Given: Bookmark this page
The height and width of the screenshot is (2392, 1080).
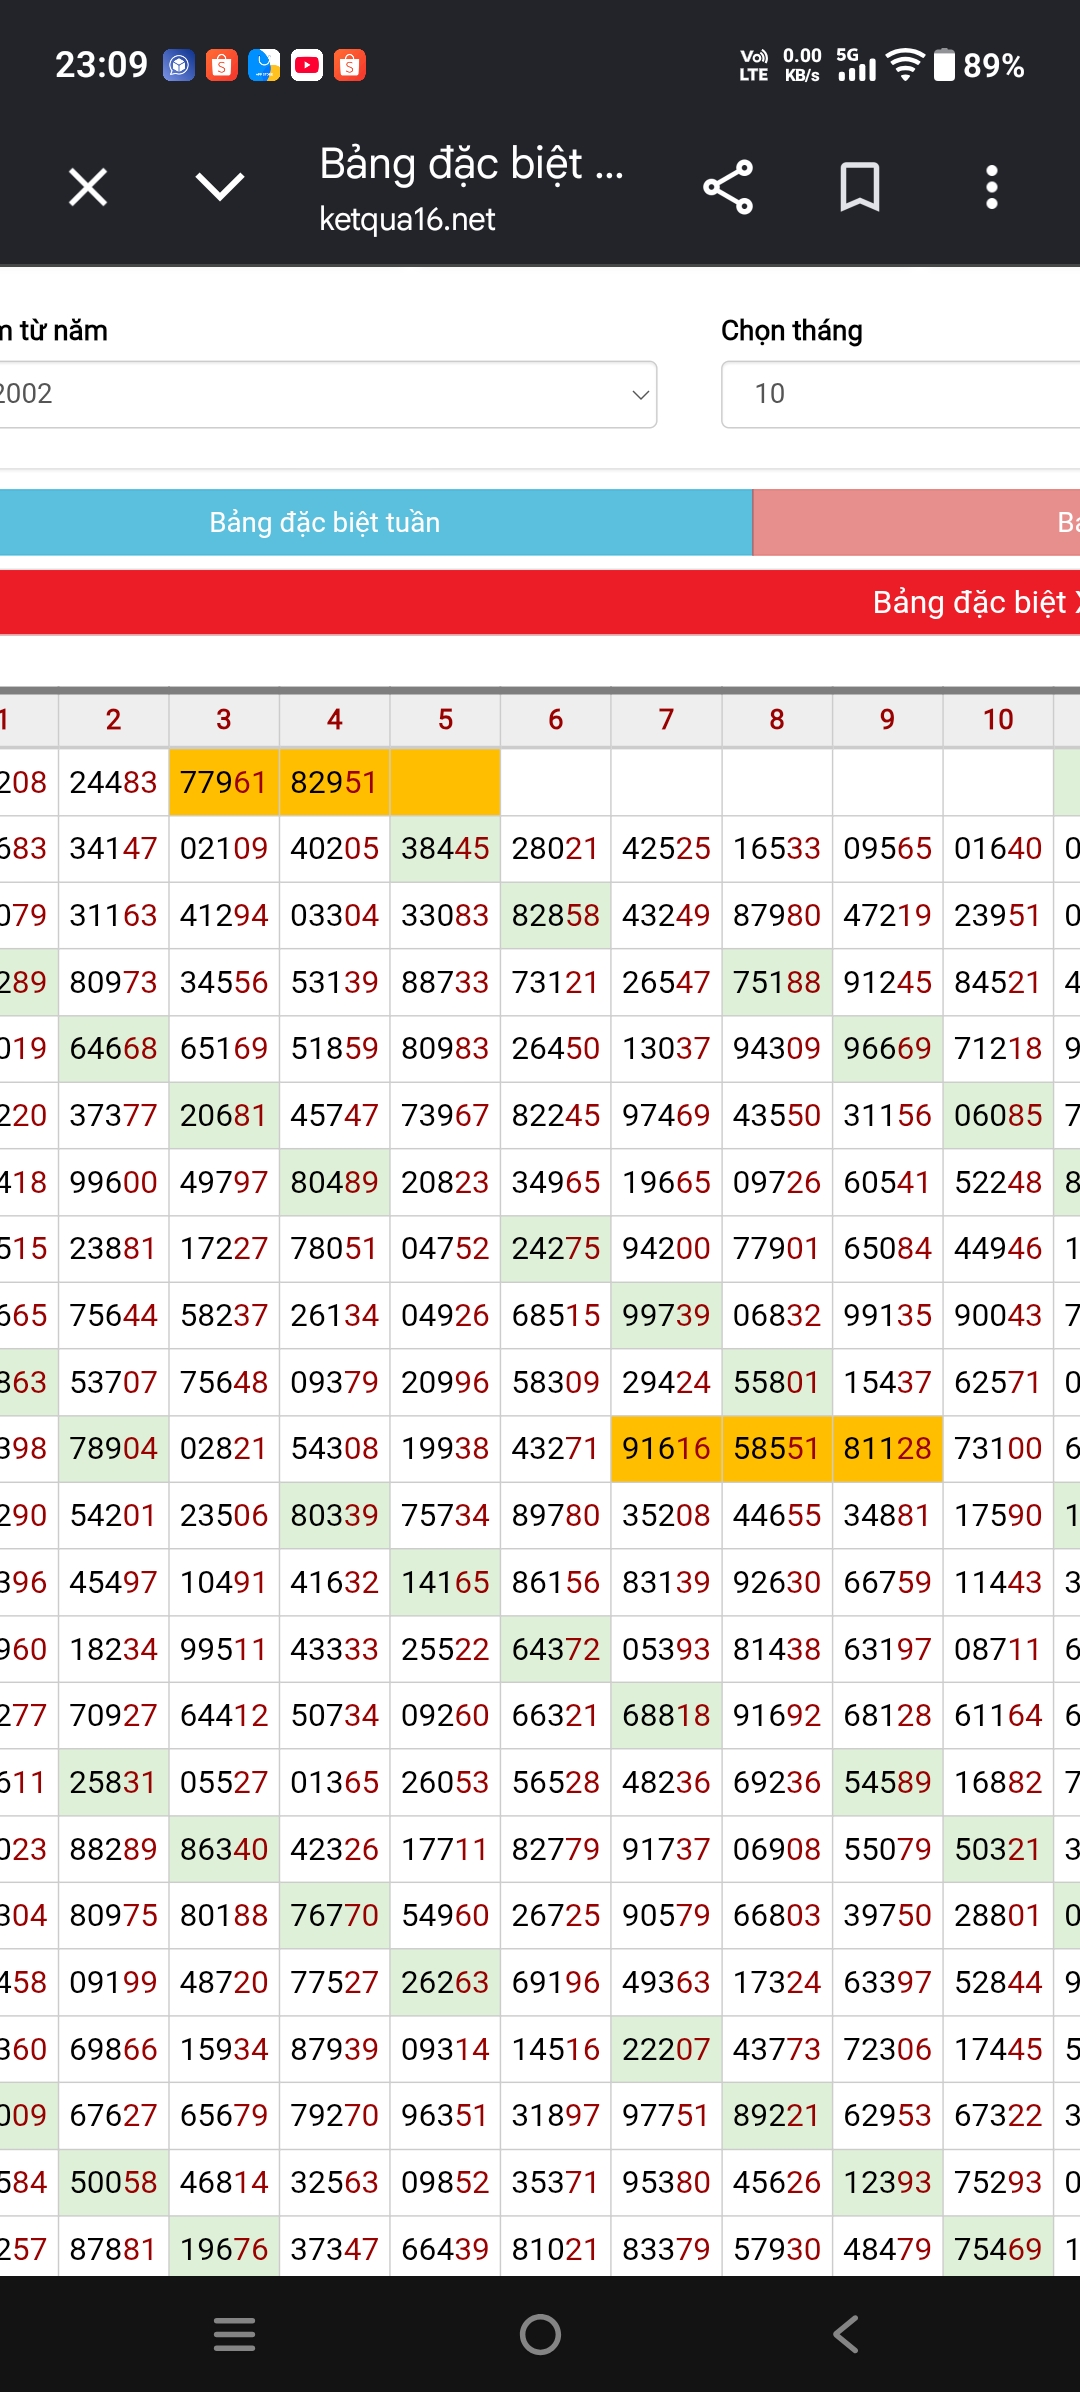Looking at the screenshot, I should click(860, 187).
